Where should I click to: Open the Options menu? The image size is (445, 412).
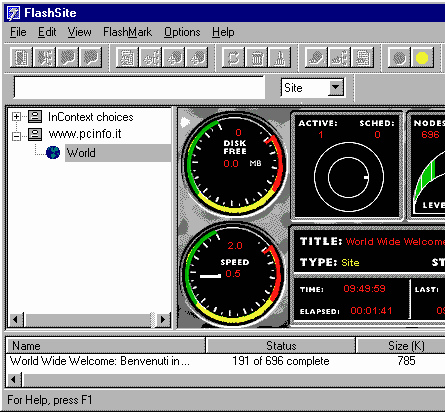(x=182, y=32)
